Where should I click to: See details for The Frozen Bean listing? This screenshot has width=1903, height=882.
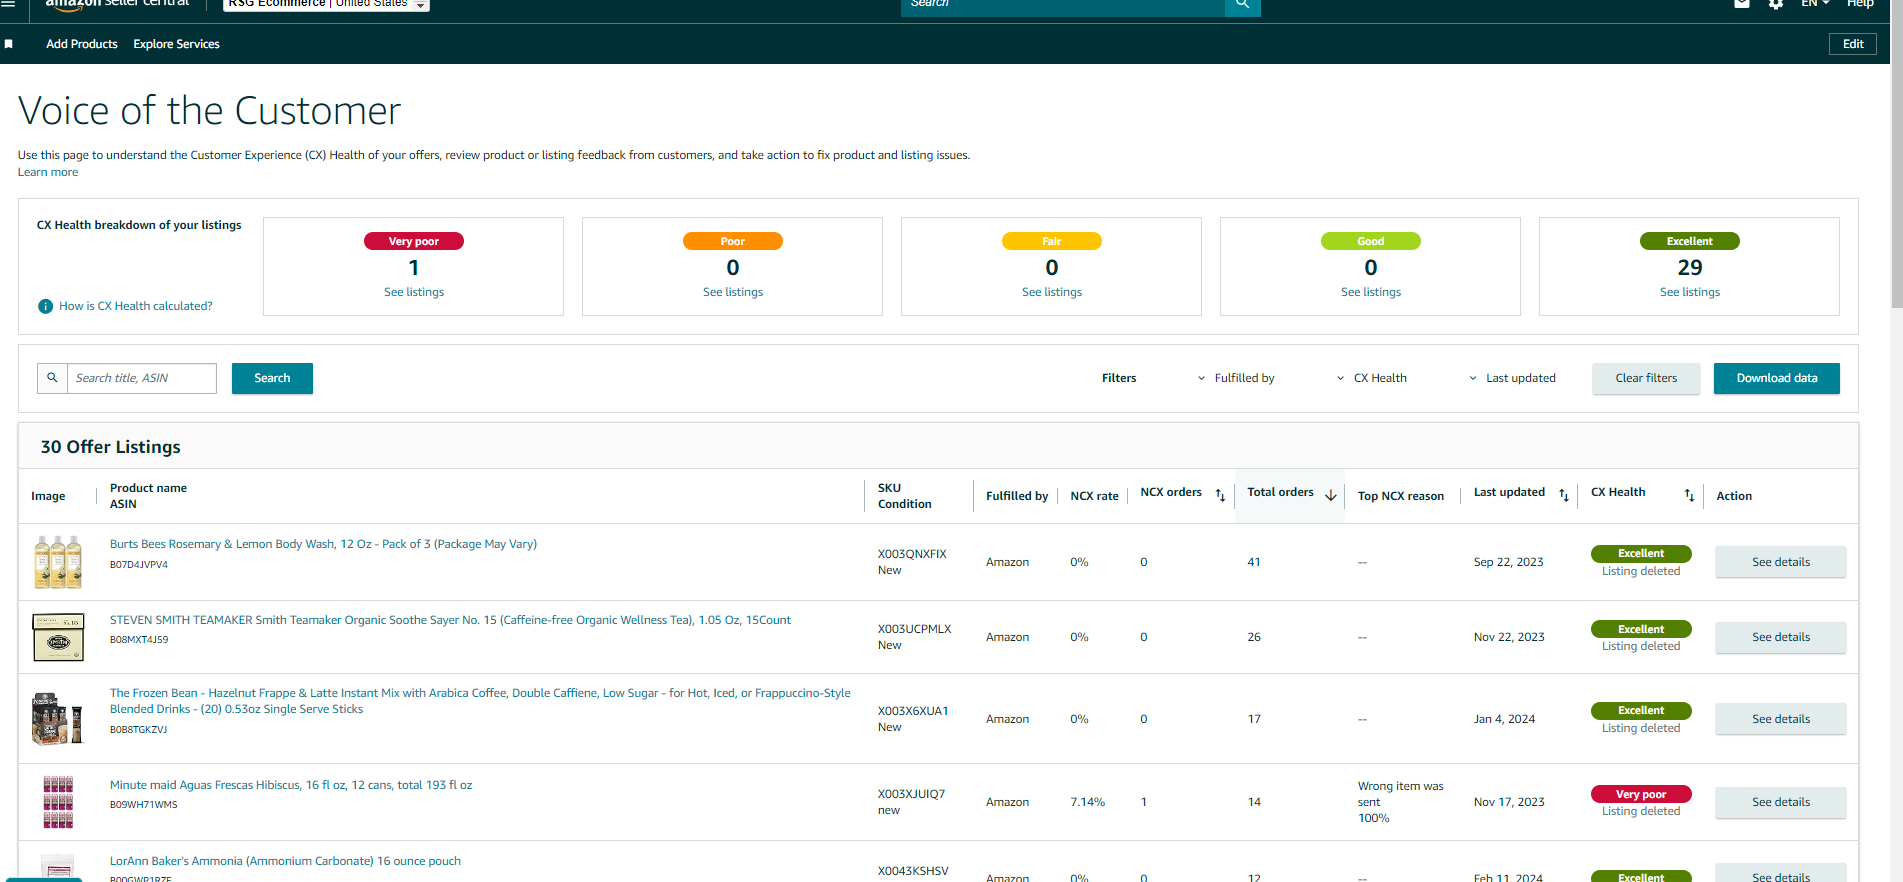[1781, 719]
